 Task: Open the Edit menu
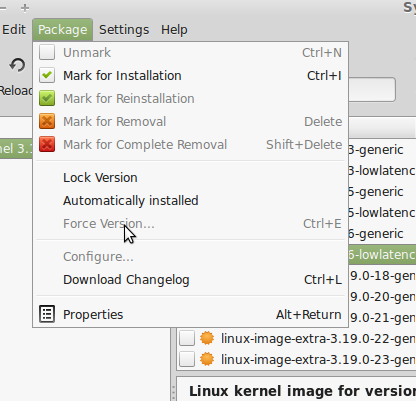(x=14, y=30)
